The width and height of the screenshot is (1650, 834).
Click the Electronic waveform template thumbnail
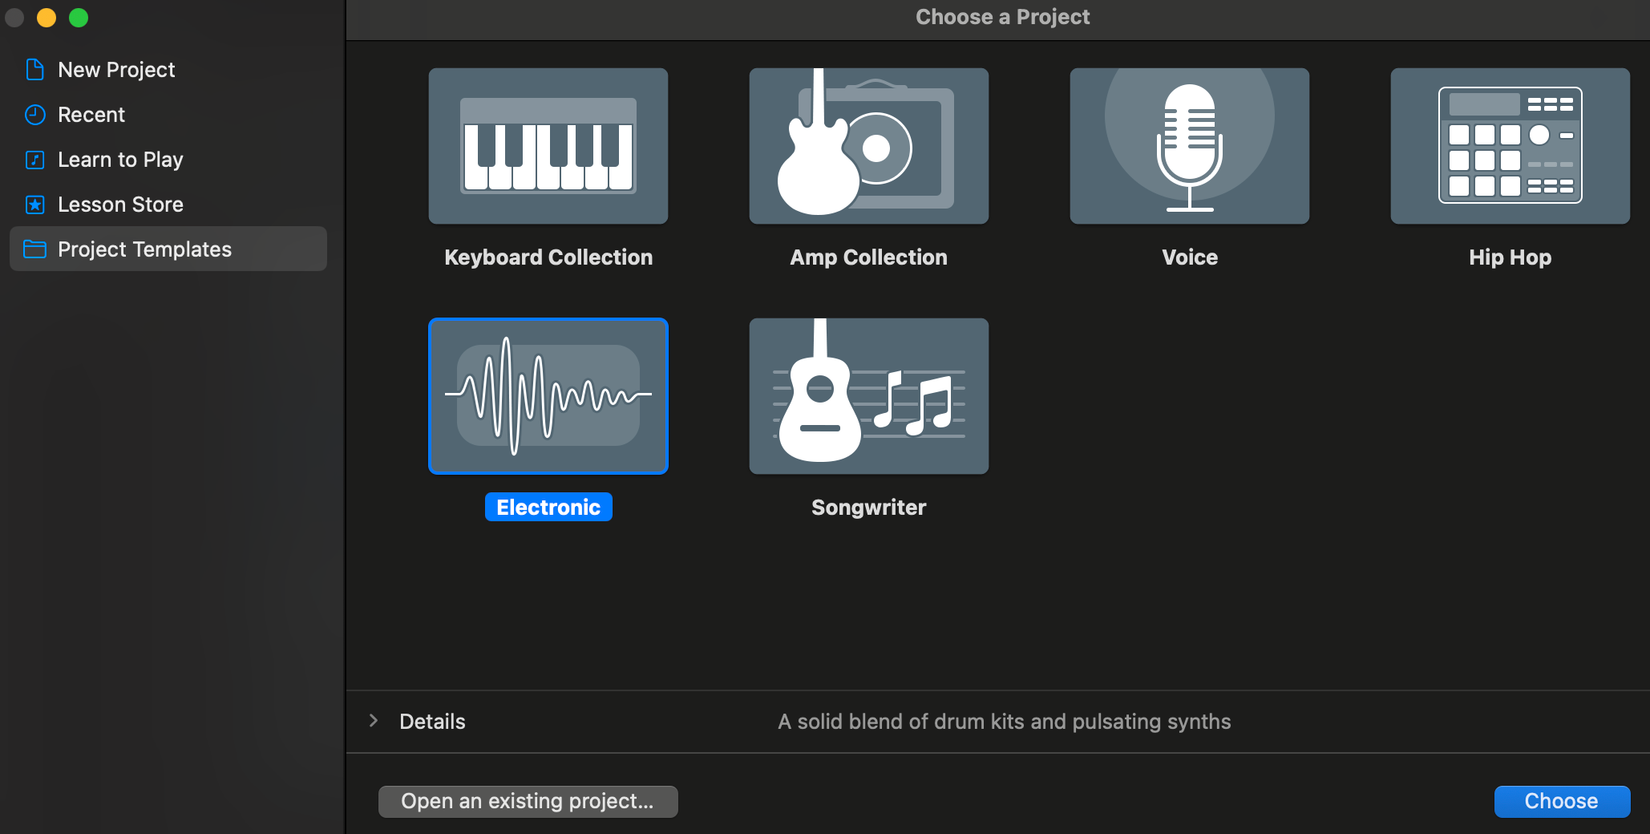coord(548,396)
